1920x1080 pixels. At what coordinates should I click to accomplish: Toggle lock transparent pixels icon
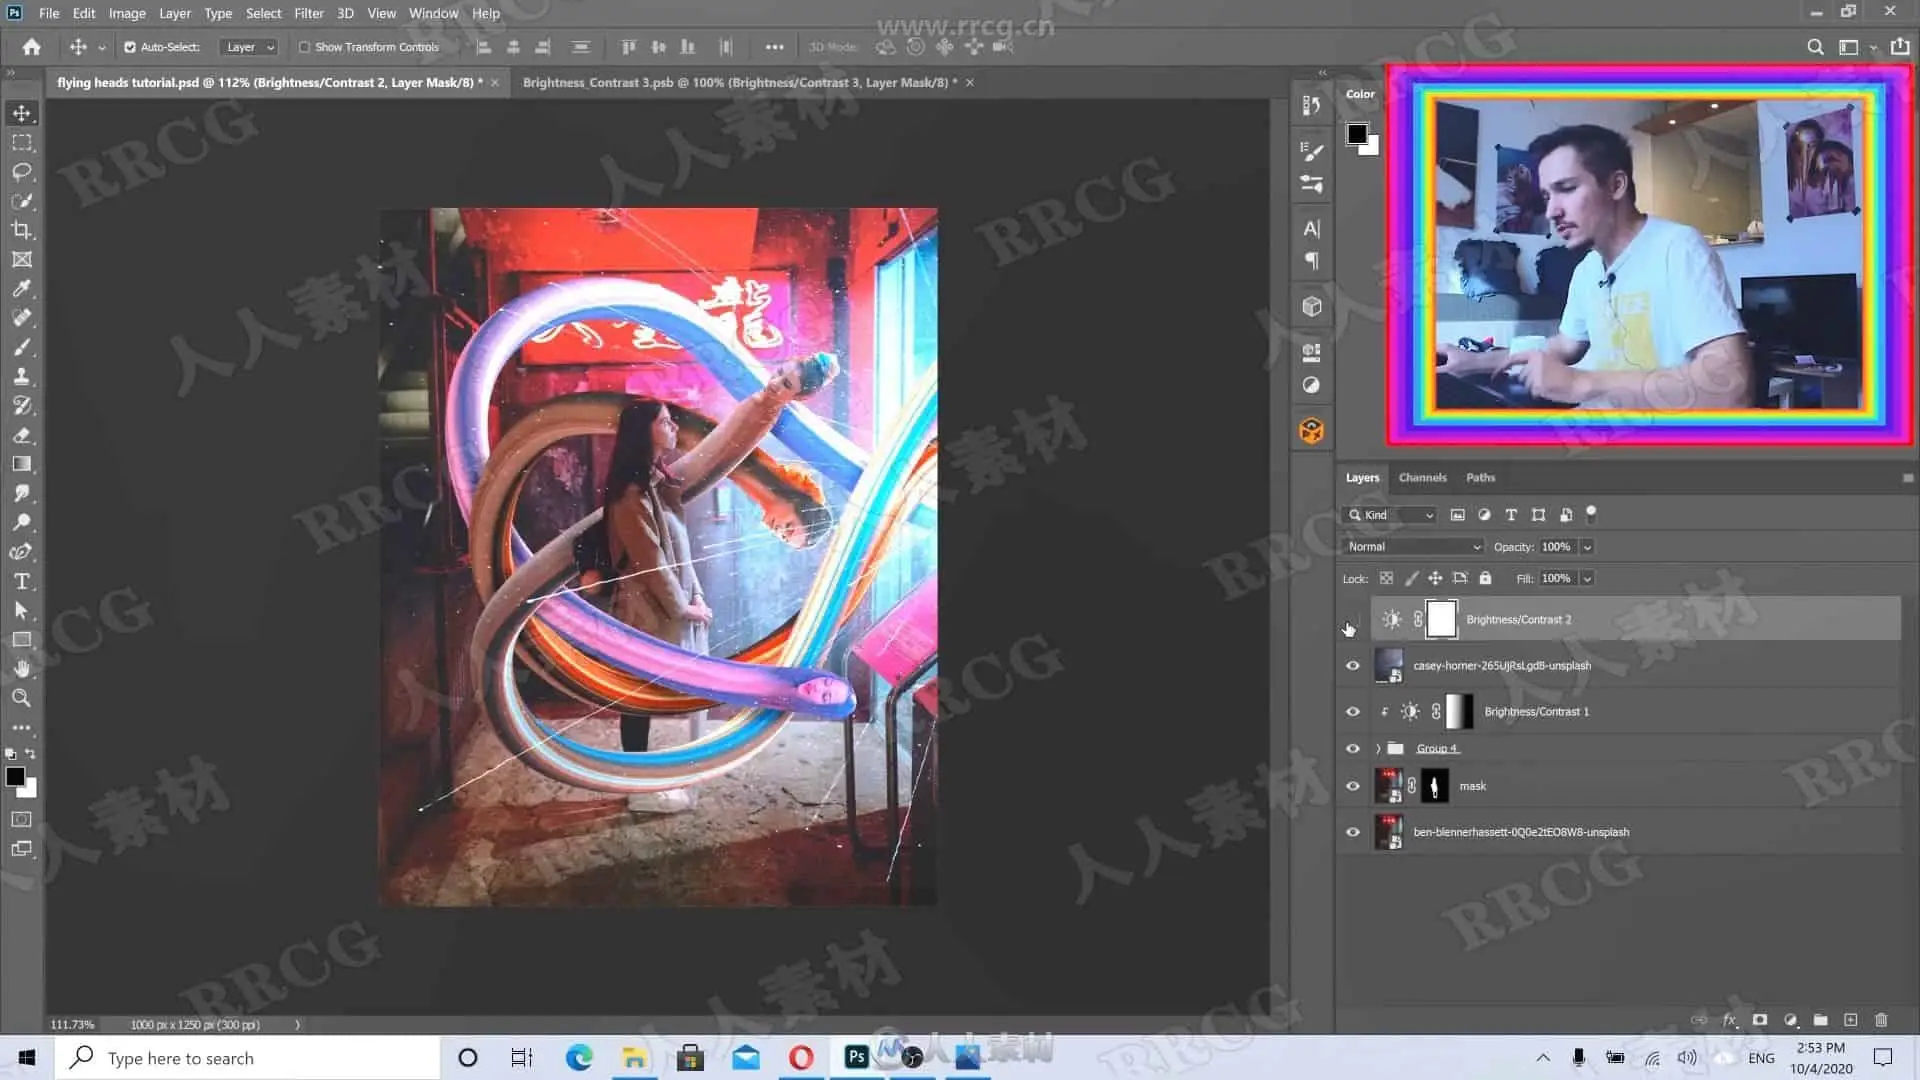[x=1386, y=578]
